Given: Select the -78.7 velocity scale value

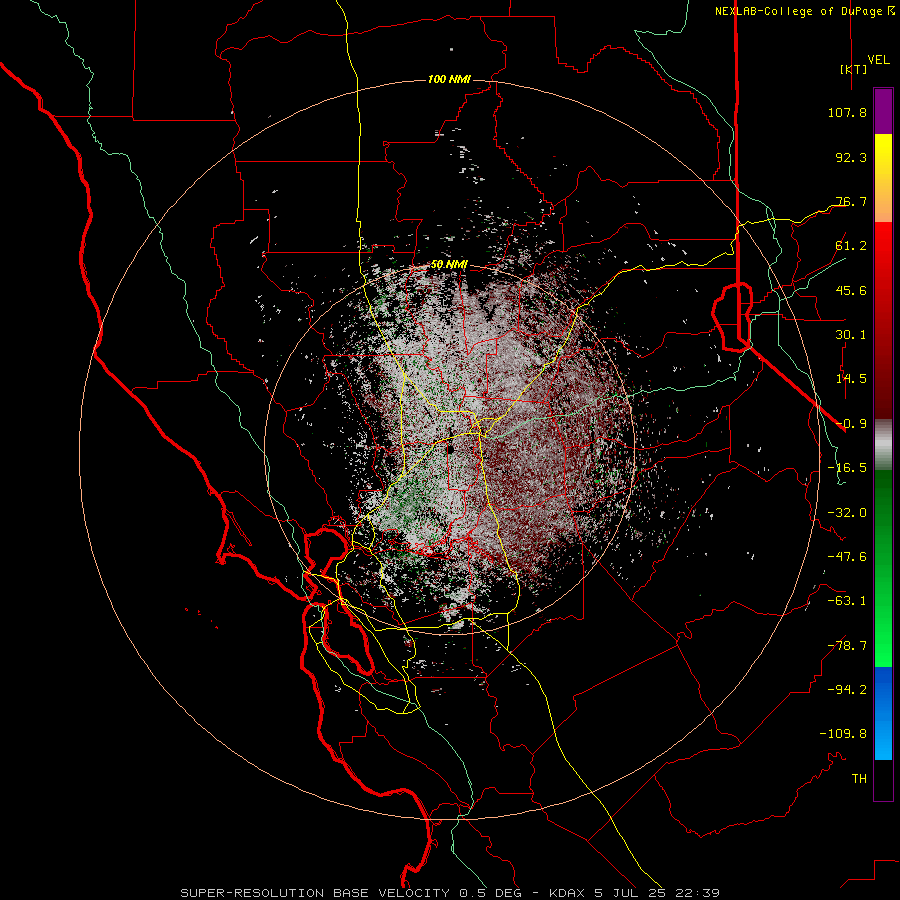Looking at the screenshot, I should click(847, 645).
